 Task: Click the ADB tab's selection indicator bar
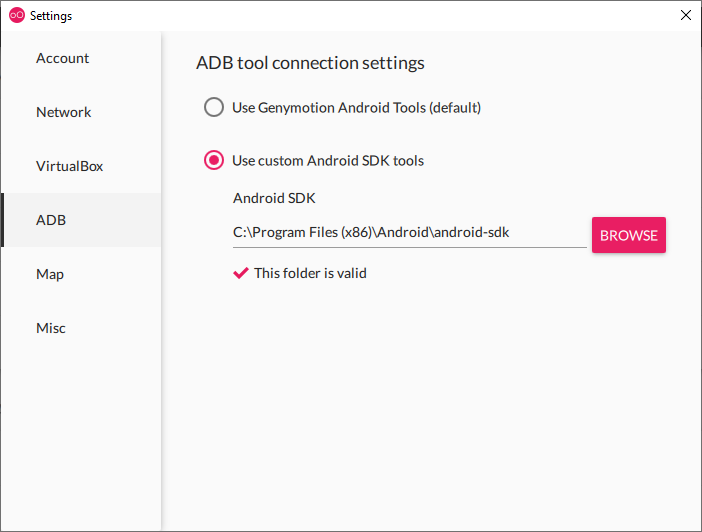(3, 220)
